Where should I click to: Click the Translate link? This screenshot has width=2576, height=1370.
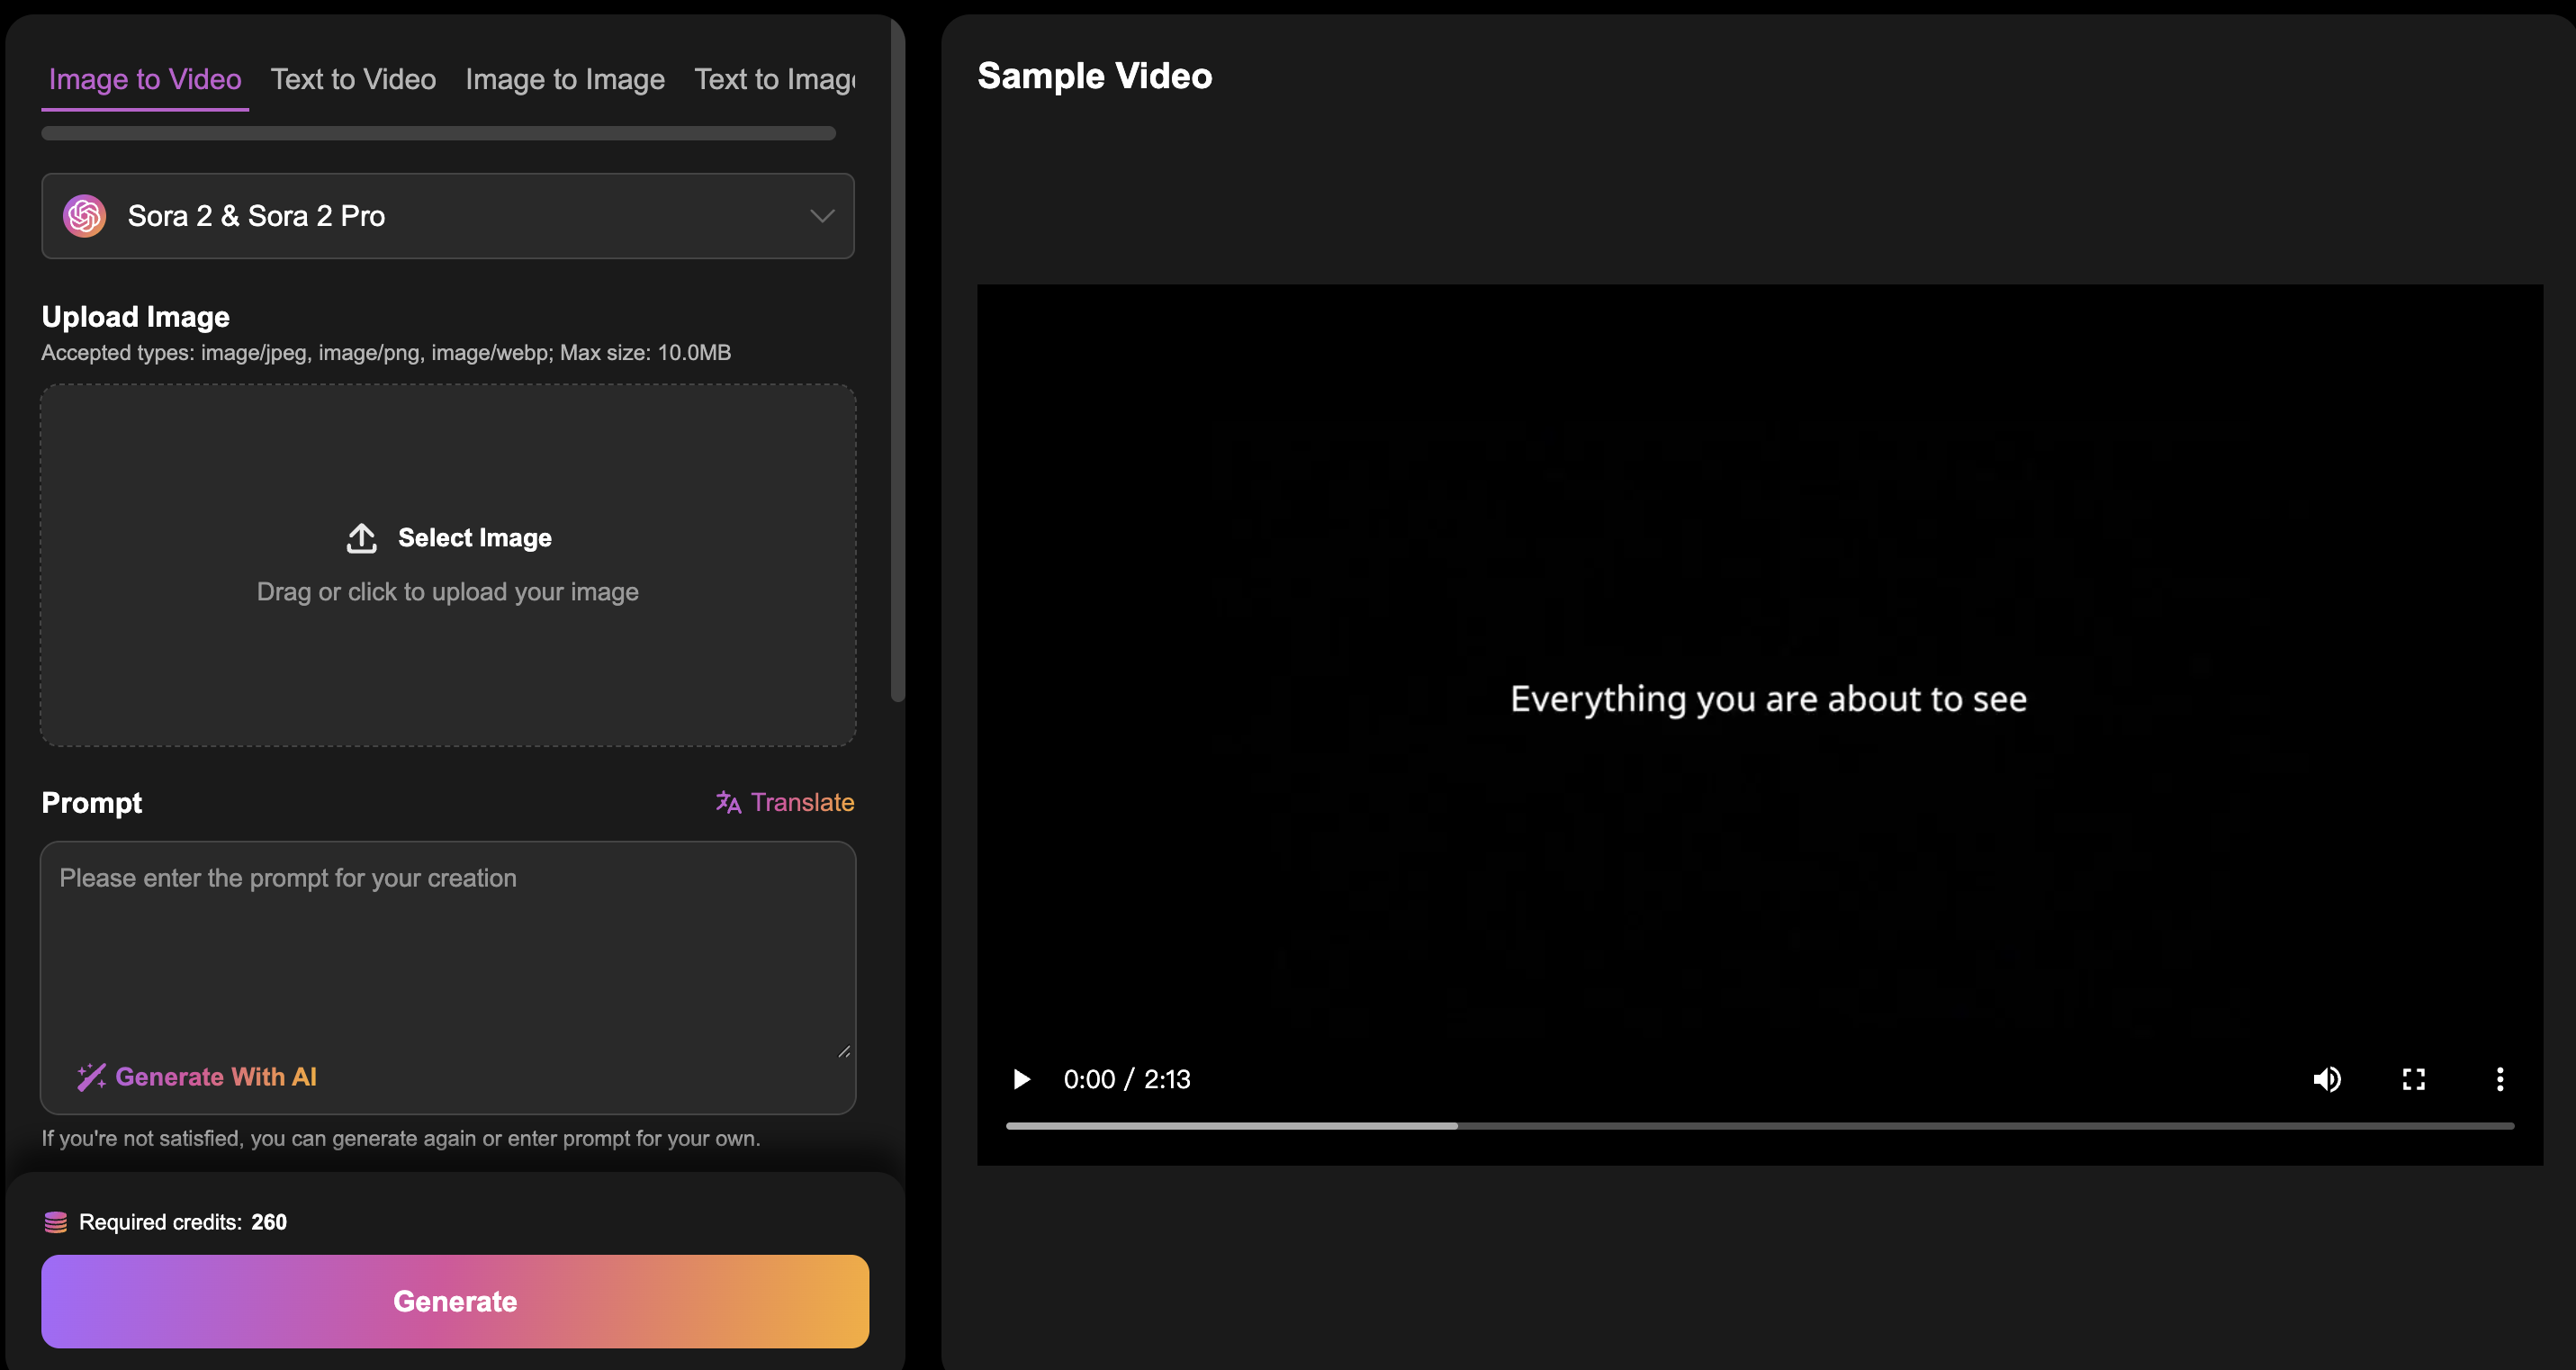802,802
